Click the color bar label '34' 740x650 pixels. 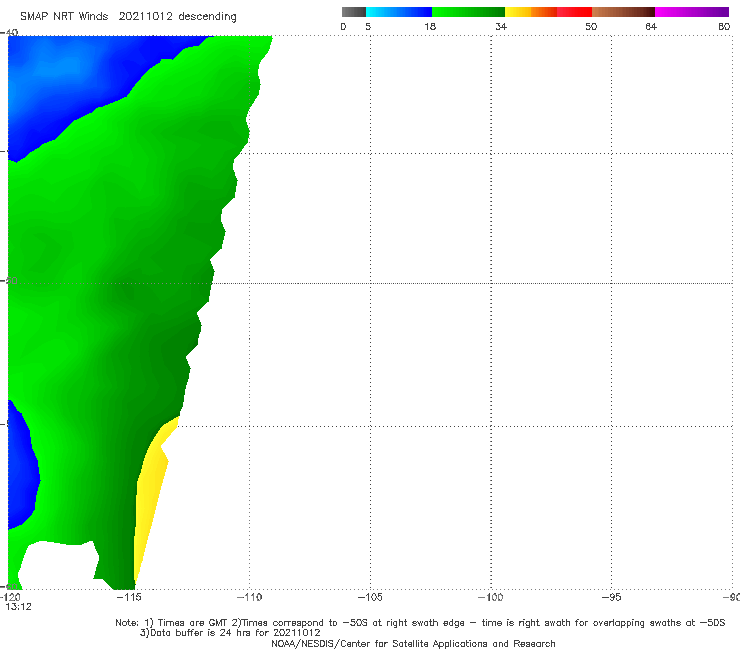pyautogui.click(x=501, y=26)
